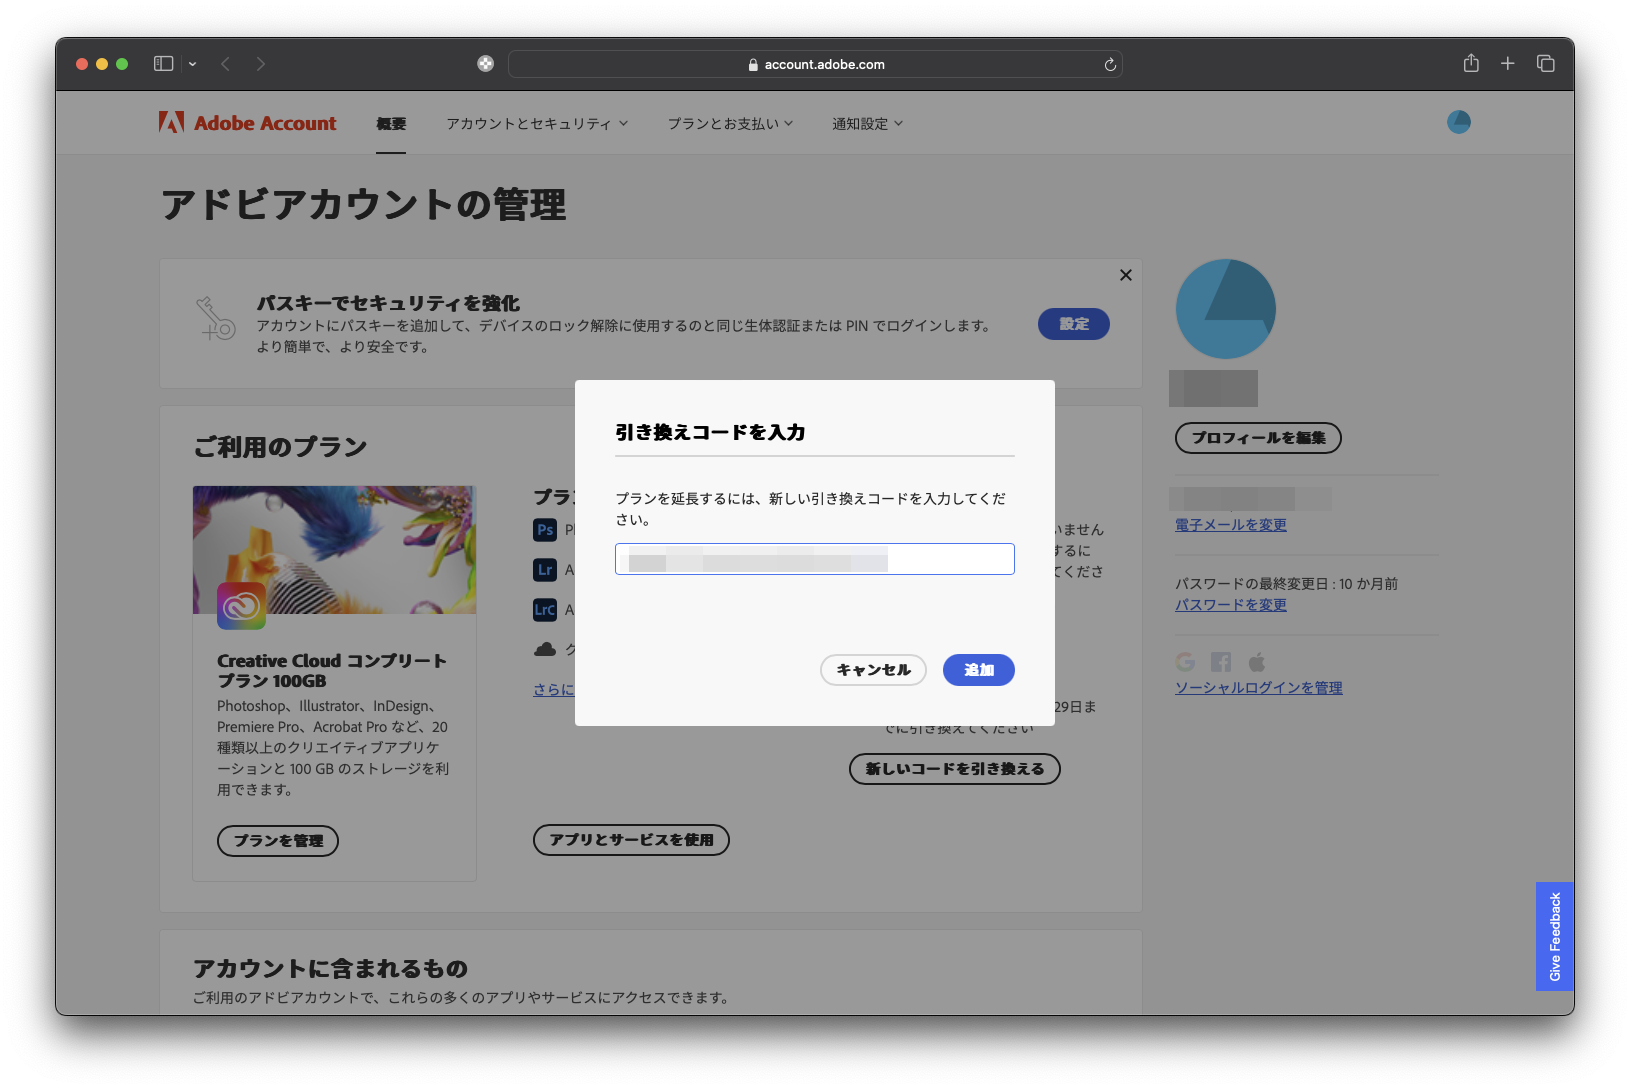Click the パスワードを変更 link
The width and height of the screenshot is (1630, 1089).
click(x=1231, y=605)
